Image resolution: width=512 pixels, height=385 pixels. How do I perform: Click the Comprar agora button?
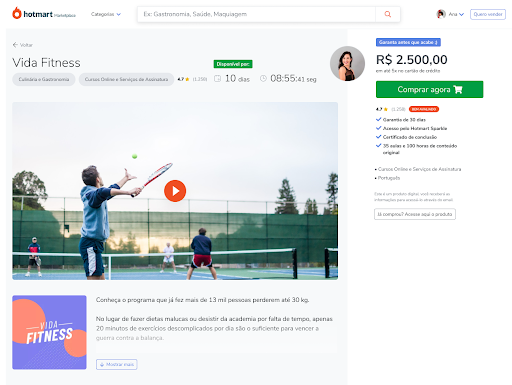pyautogui.click(x=429, y=89)
